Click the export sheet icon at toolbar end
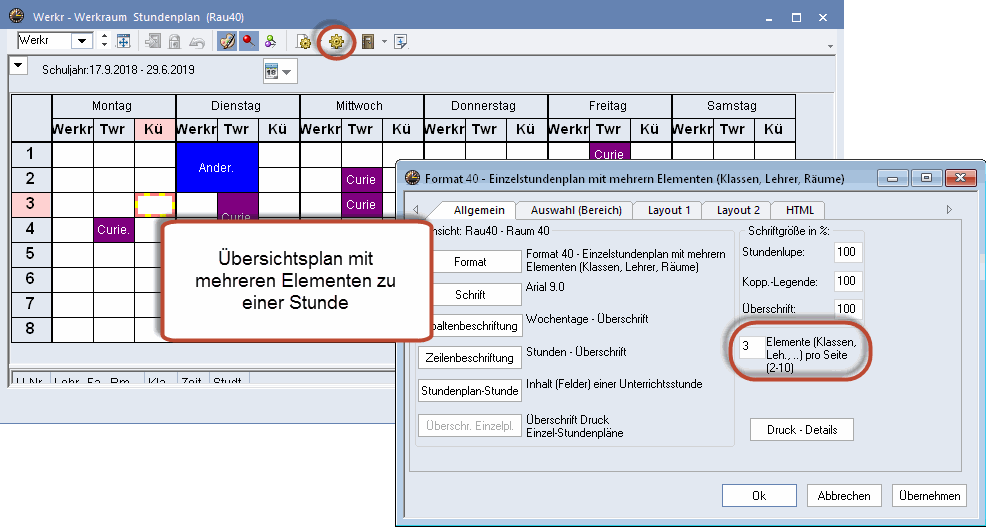 point(401,42)
